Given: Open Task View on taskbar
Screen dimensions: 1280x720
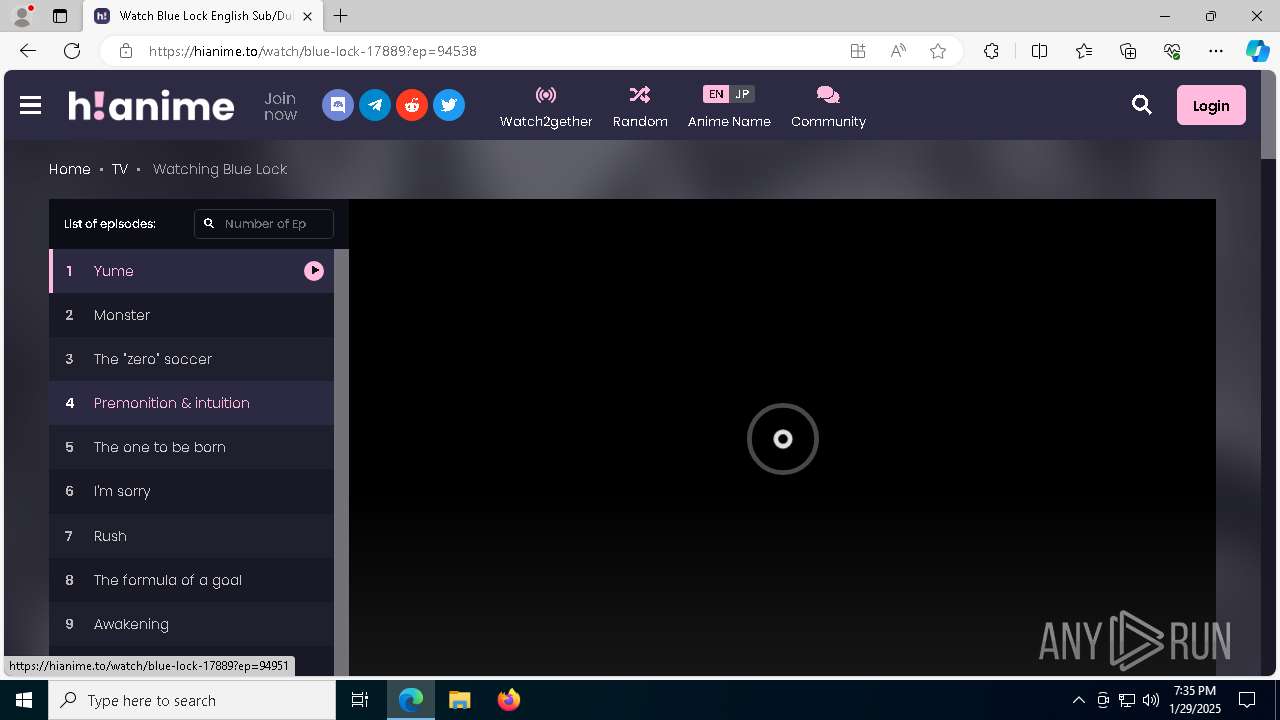Looking at the screenshot, I should pyautogui.click(x=360, y=700).
